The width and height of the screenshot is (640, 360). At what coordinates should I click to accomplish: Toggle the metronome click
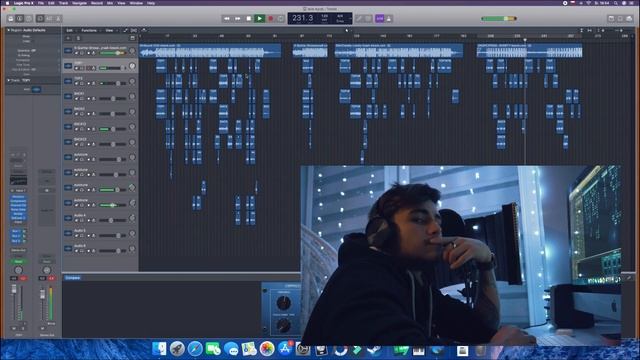(389, 19)
